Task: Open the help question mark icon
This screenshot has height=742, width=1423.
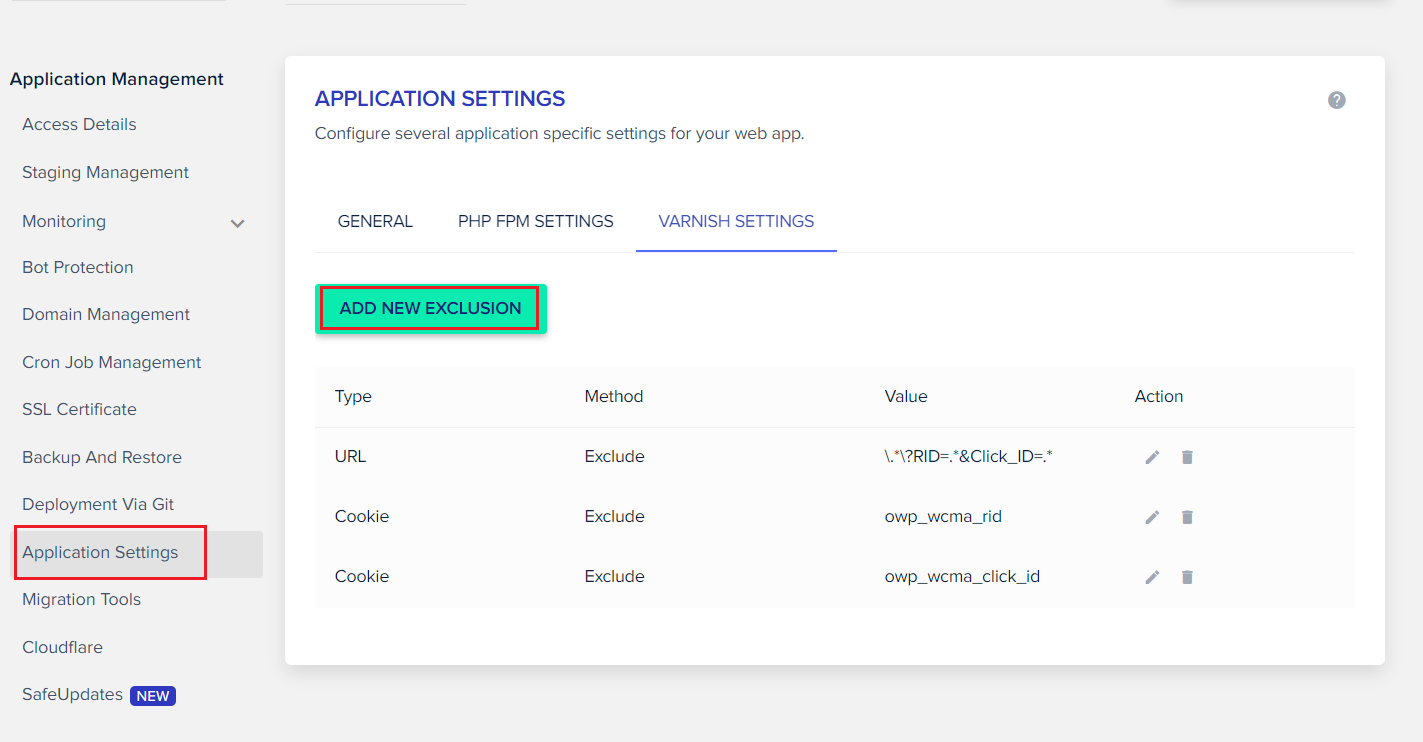Action: pyautogui.click(x=1336, y=100)
